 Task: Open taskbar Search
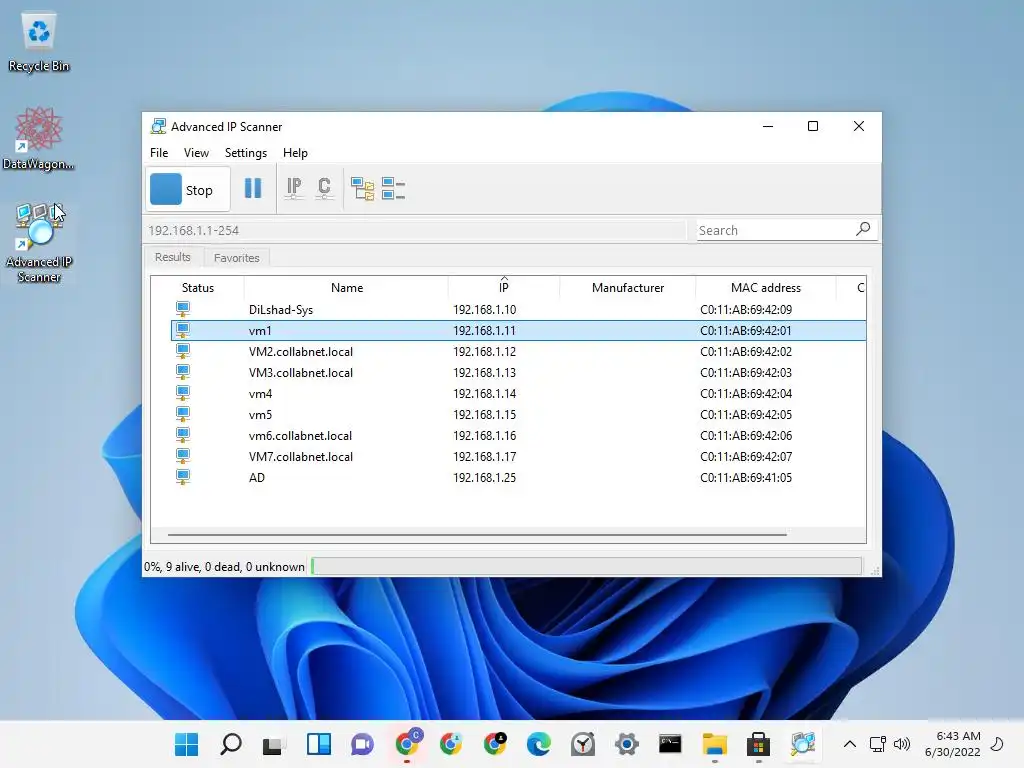230,744
